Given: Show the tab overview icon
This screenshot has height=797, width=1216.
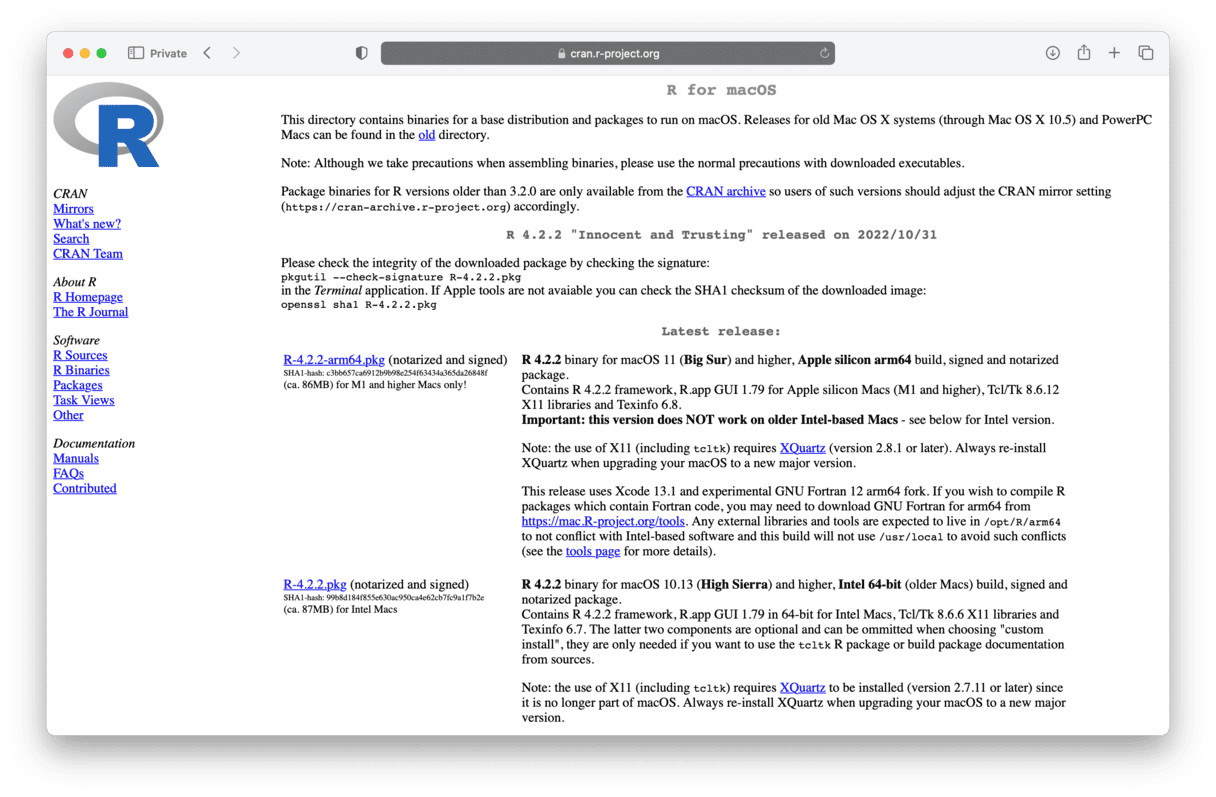Looking at the screenshot, I should point(1146,53).
